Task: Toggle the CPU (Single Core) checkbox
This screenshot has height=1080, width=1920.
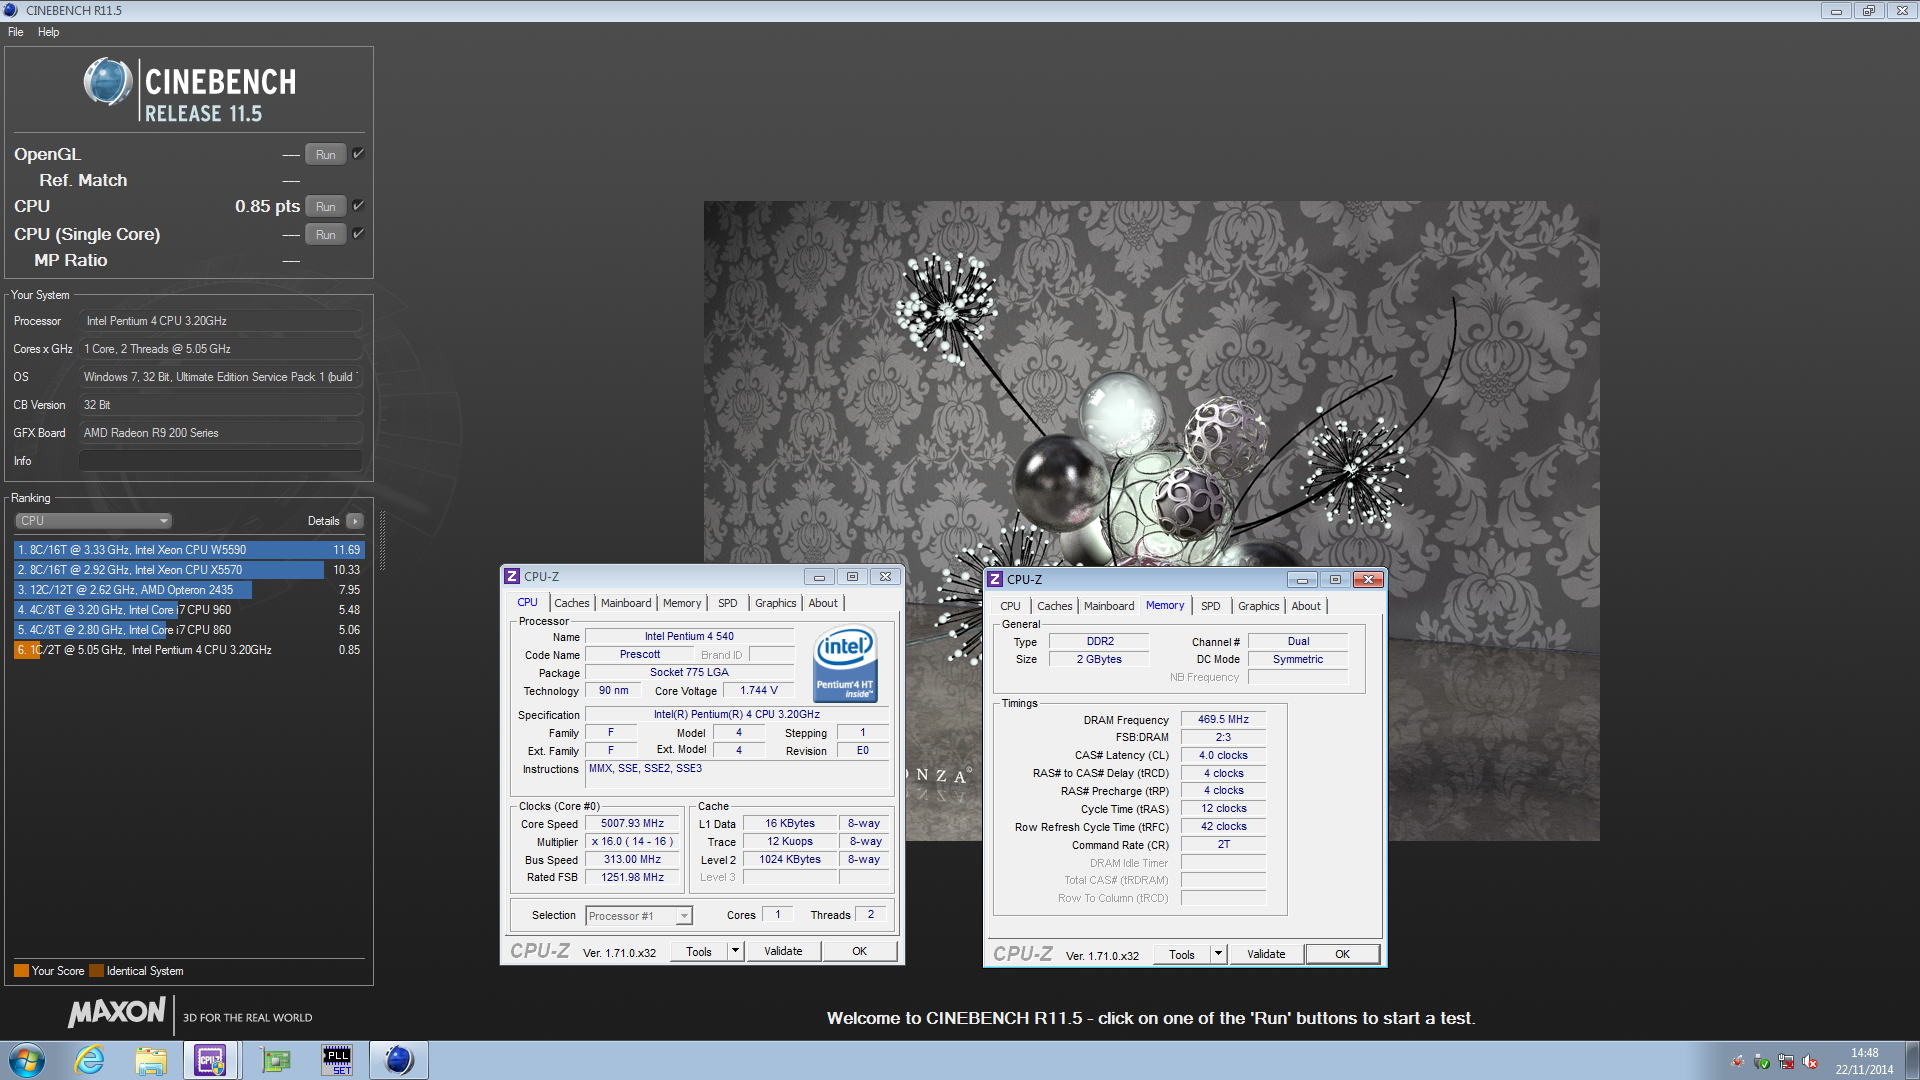Action: (x=359, y=234)
